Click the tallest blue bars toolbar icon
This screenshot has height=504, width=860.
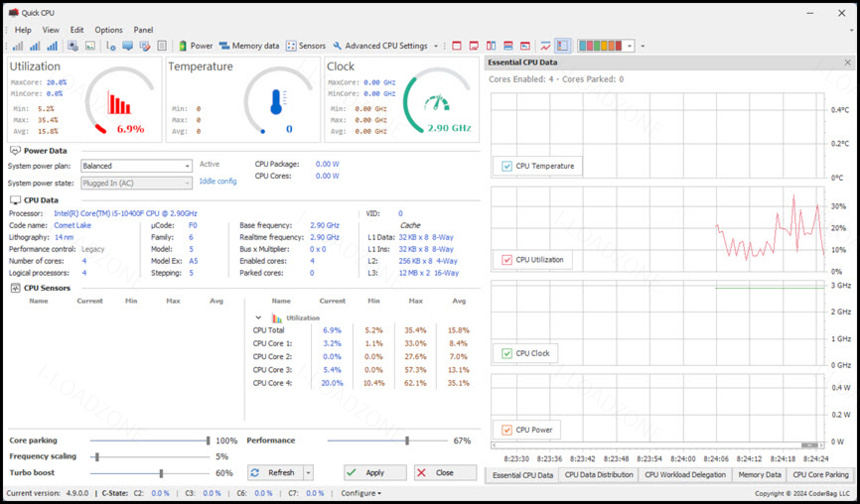tap(52, 46)
